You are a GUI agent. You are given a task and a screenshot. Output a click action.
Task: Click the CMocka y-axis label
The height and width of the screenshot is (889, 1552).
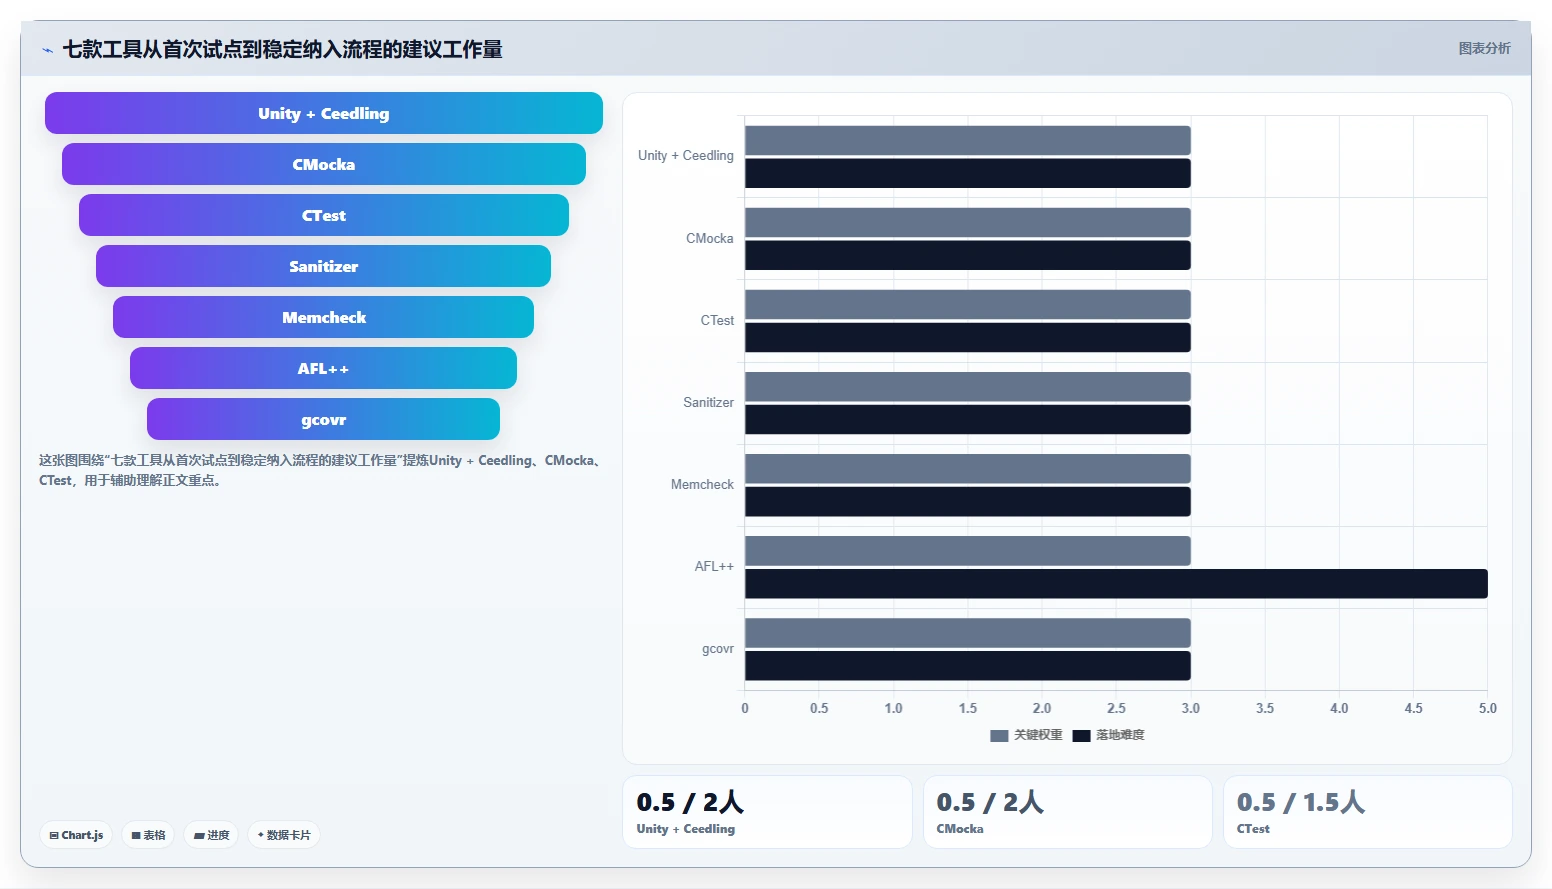[710, 239]
